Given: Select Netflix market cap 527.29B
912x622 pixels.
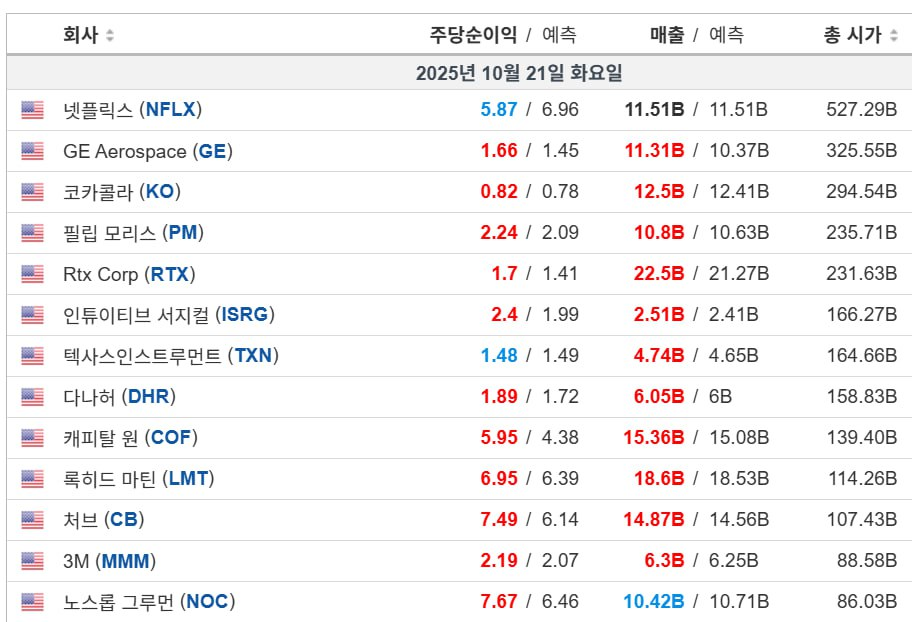Looking at the screenshot, I should click(x=861, y=109).
